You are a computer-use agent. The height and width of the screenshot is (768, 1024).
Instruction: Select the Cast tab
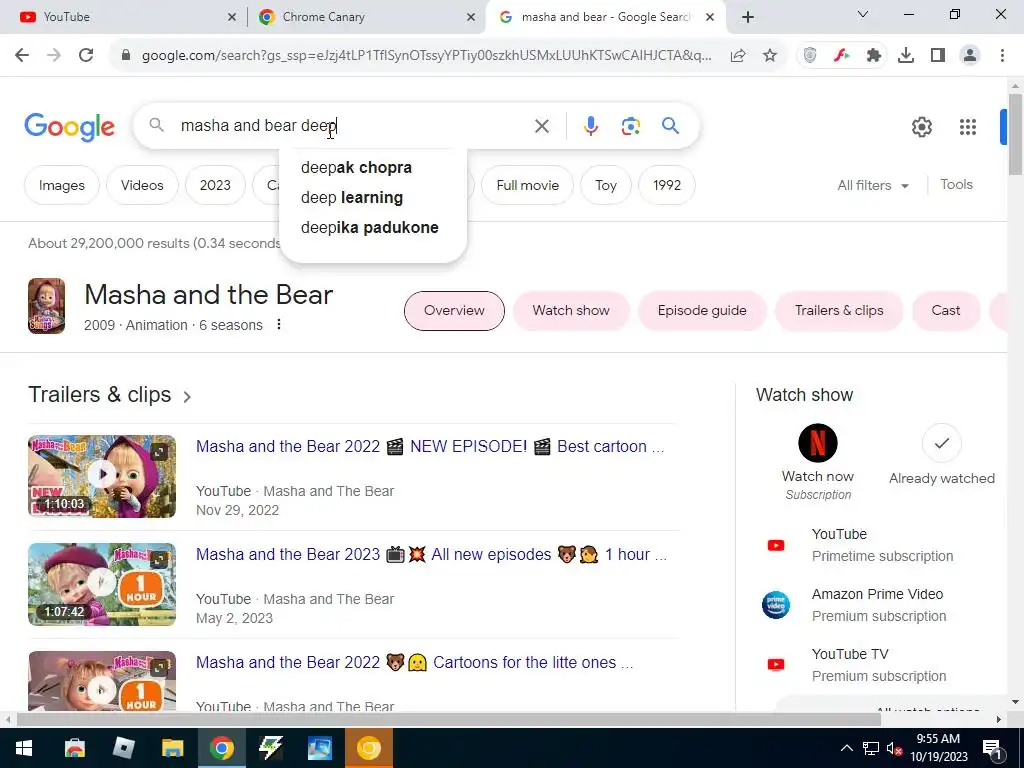pyautogui.click(x=946, y=311)
